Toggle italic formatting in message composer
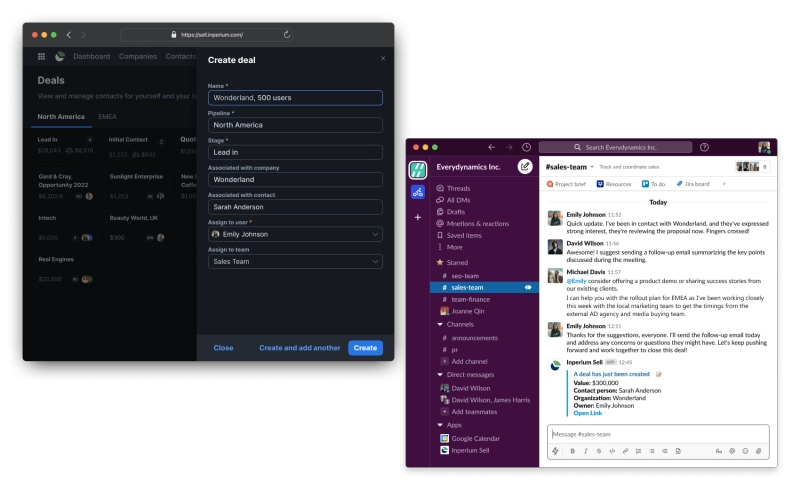Image resolution: width=800 pixels, height=490 pixels. tap(586, 451)
